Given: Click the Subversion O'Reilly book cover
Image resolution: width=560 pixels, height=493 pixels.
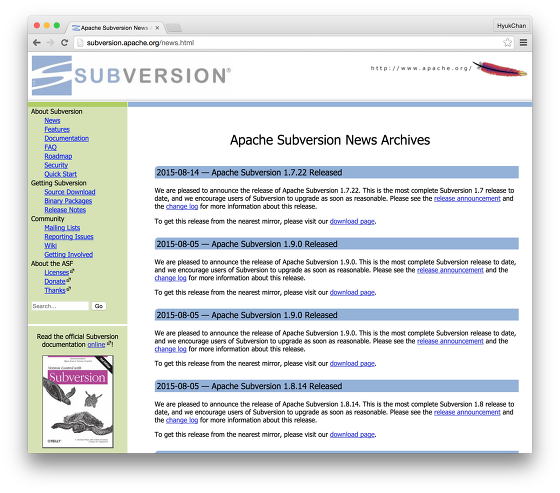Looking at the screenshot, I should coord(78,401).
